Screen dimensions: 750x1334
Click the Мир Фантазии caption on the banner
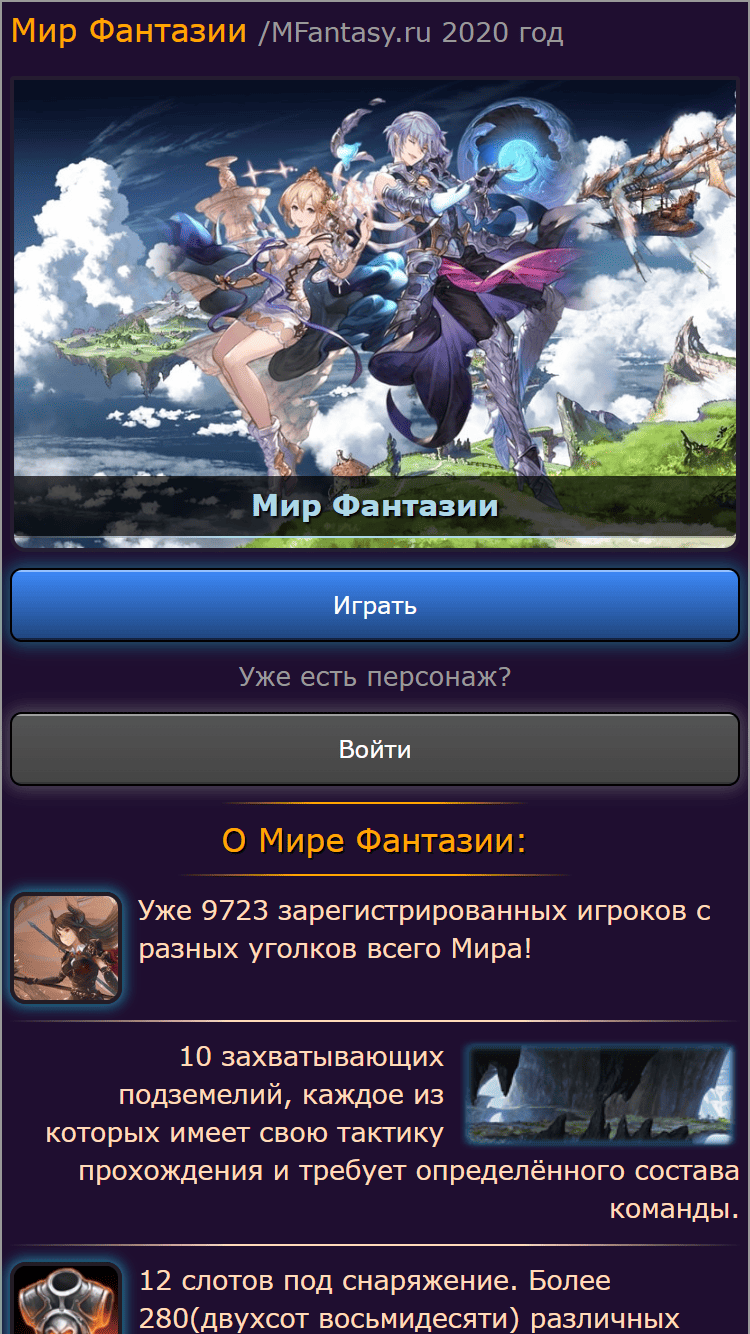tap(375, 506)
